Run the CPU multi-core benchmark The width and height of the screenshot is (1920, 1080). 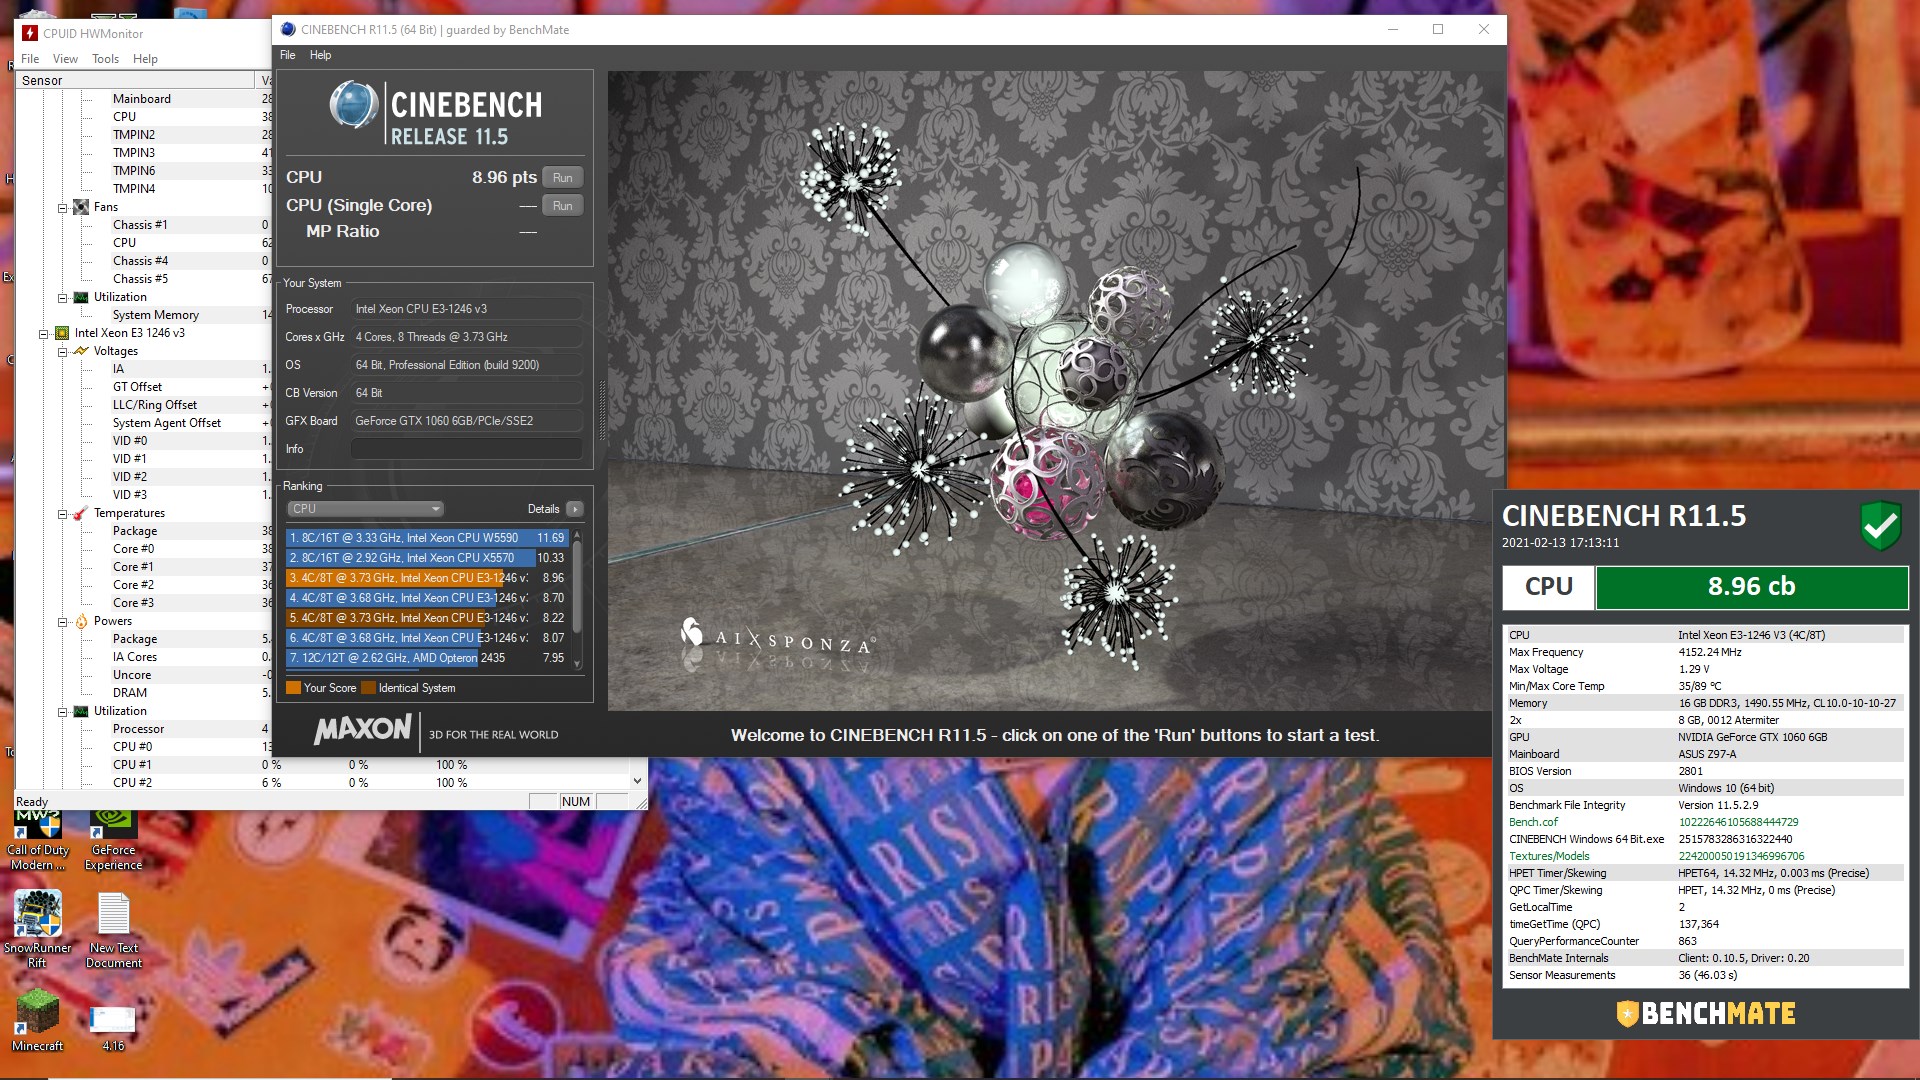tap(562, 178)
